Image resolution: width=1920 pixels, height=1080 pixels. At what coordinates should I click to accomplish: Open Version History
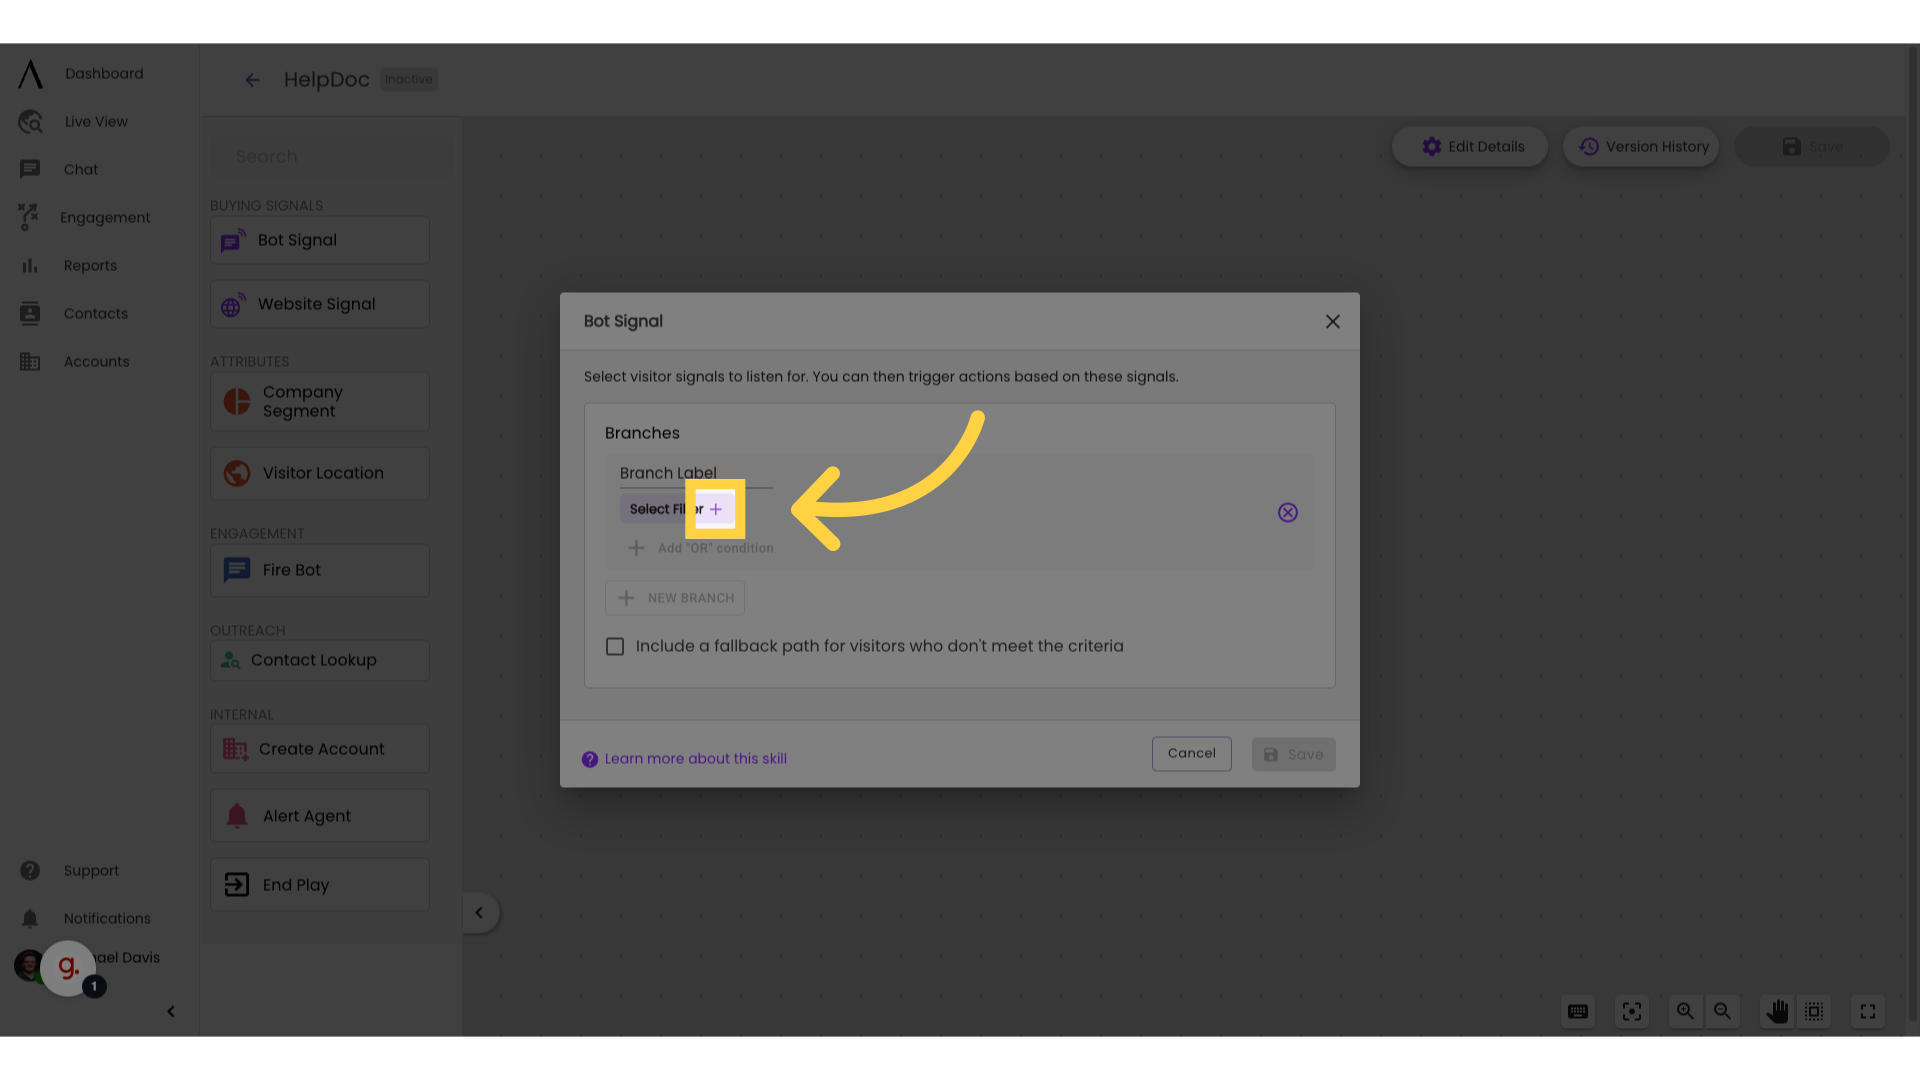click(1641, 146)
